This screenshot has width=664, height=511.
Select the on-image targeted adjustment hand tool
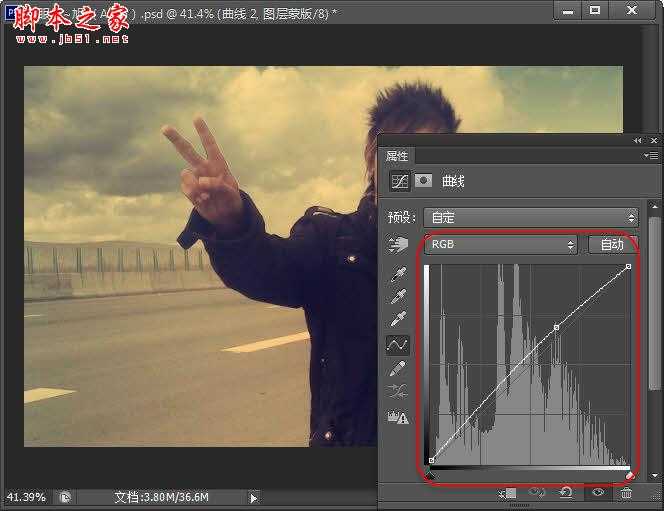(x=398, y=245)
